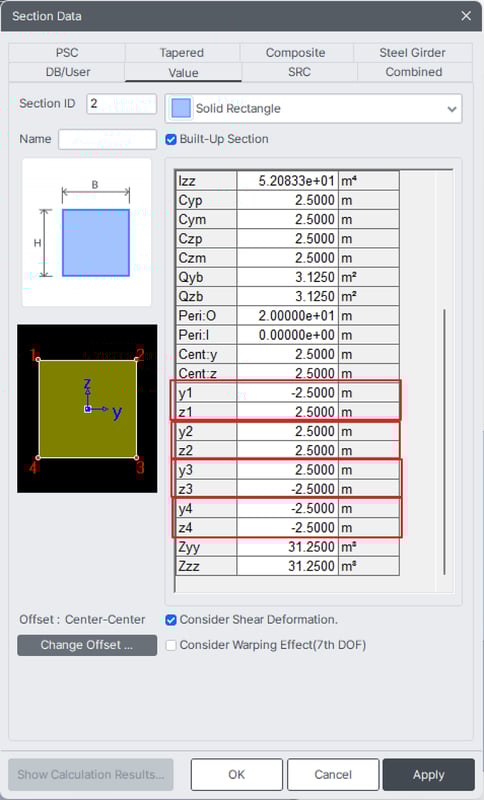Image resolution: width=484 pixels, height=800 pixels.
Task: Click the Cancel button
Action: click(333, 774)
